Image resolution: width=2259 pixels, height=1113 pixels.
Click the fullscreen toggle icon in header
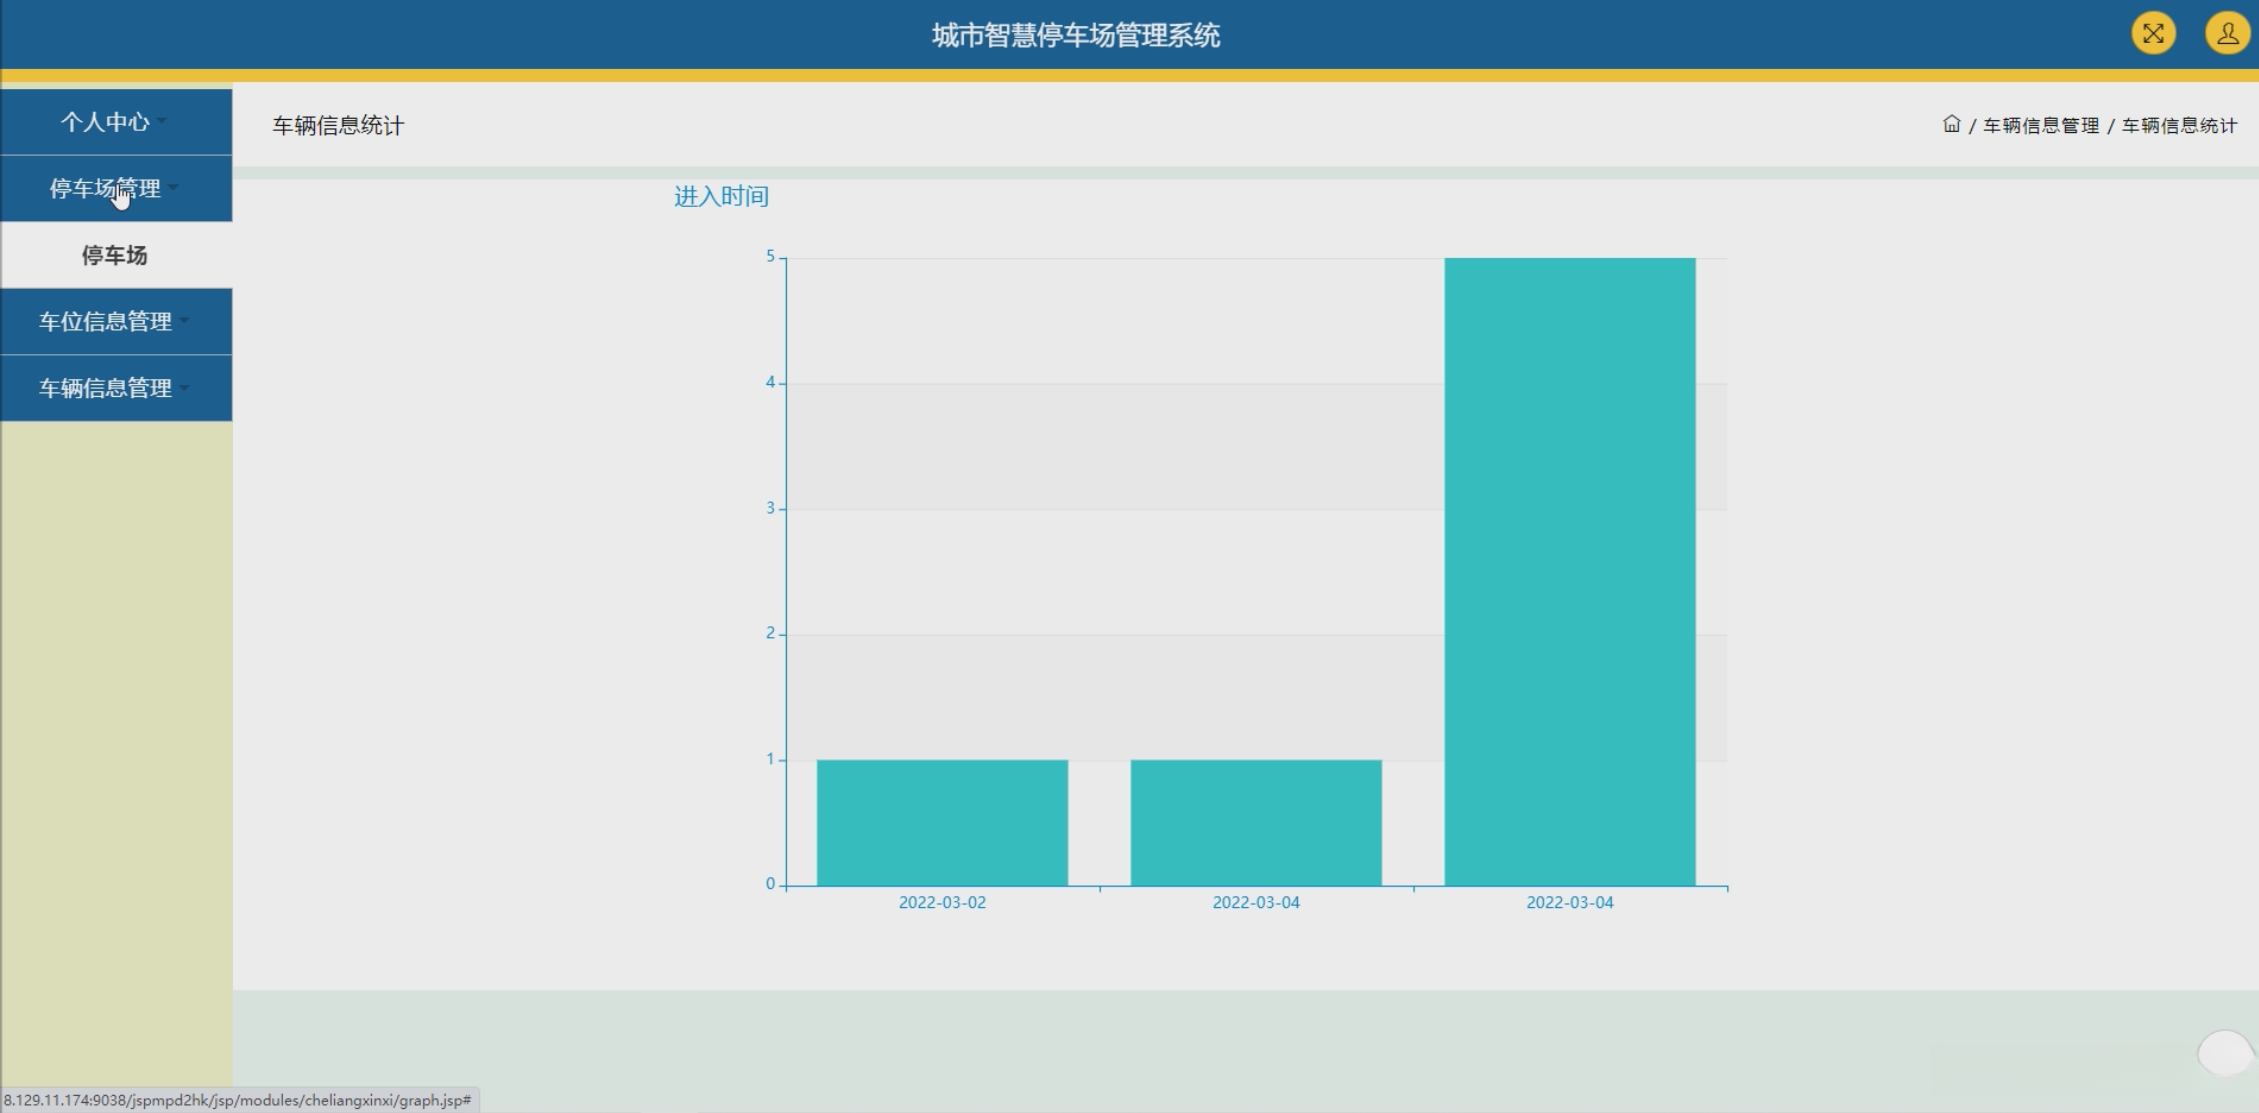pos(2153,34)
